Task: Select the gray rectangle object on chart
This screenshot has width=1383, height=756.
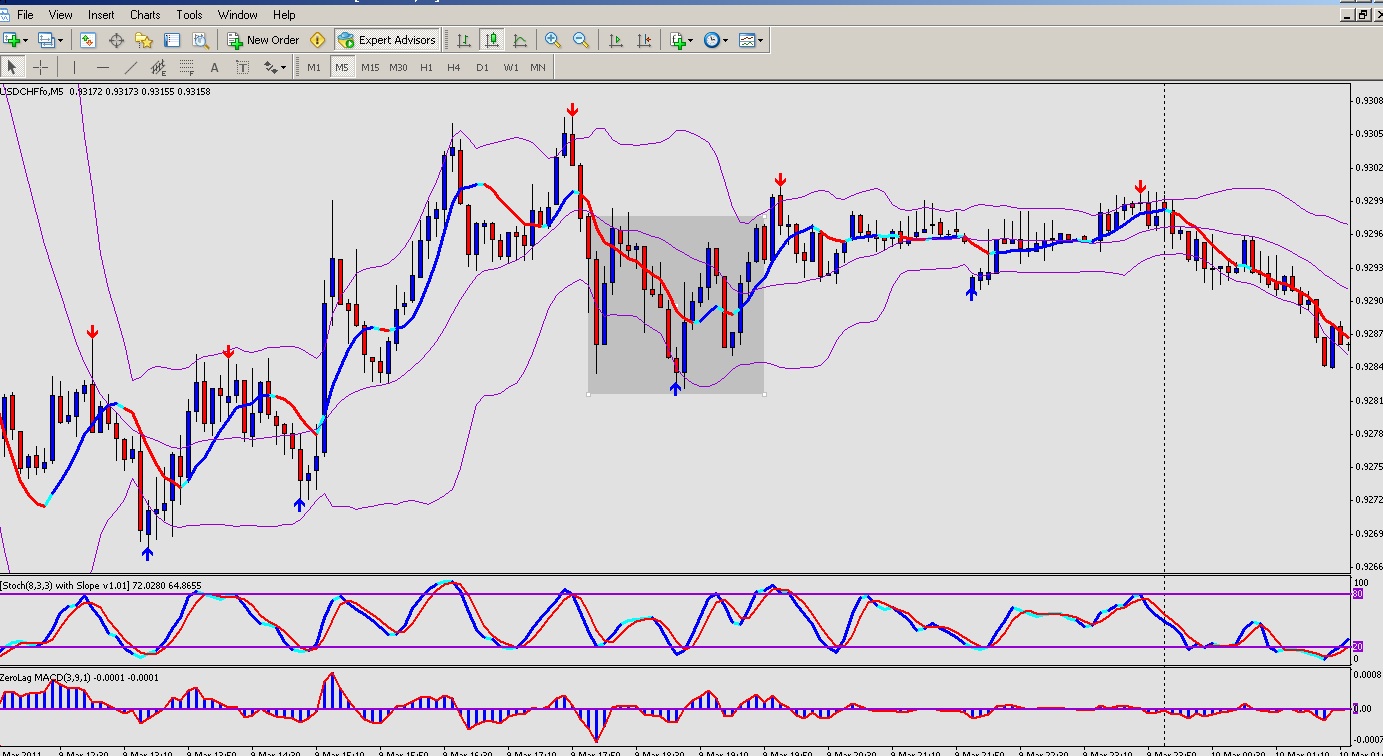Action: pos(676,305)
